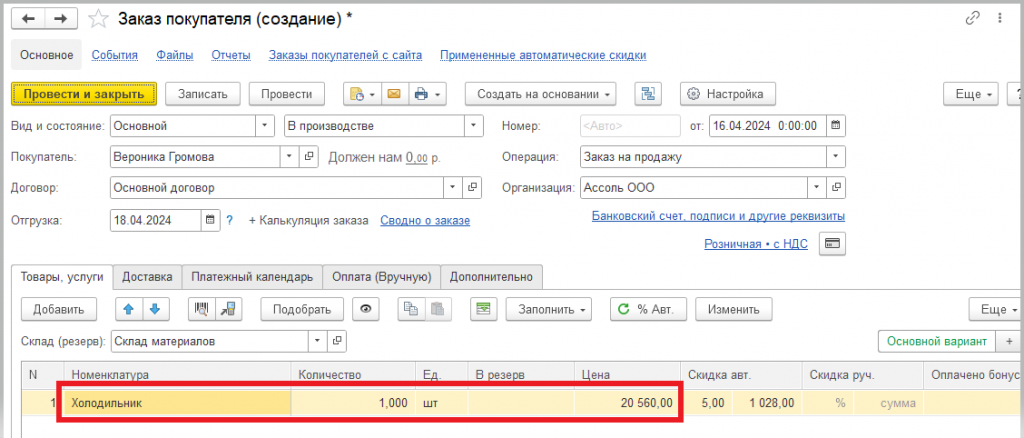Click the Изменить button
Viewport: 1024px width, 438px height.
pos(735,309)
